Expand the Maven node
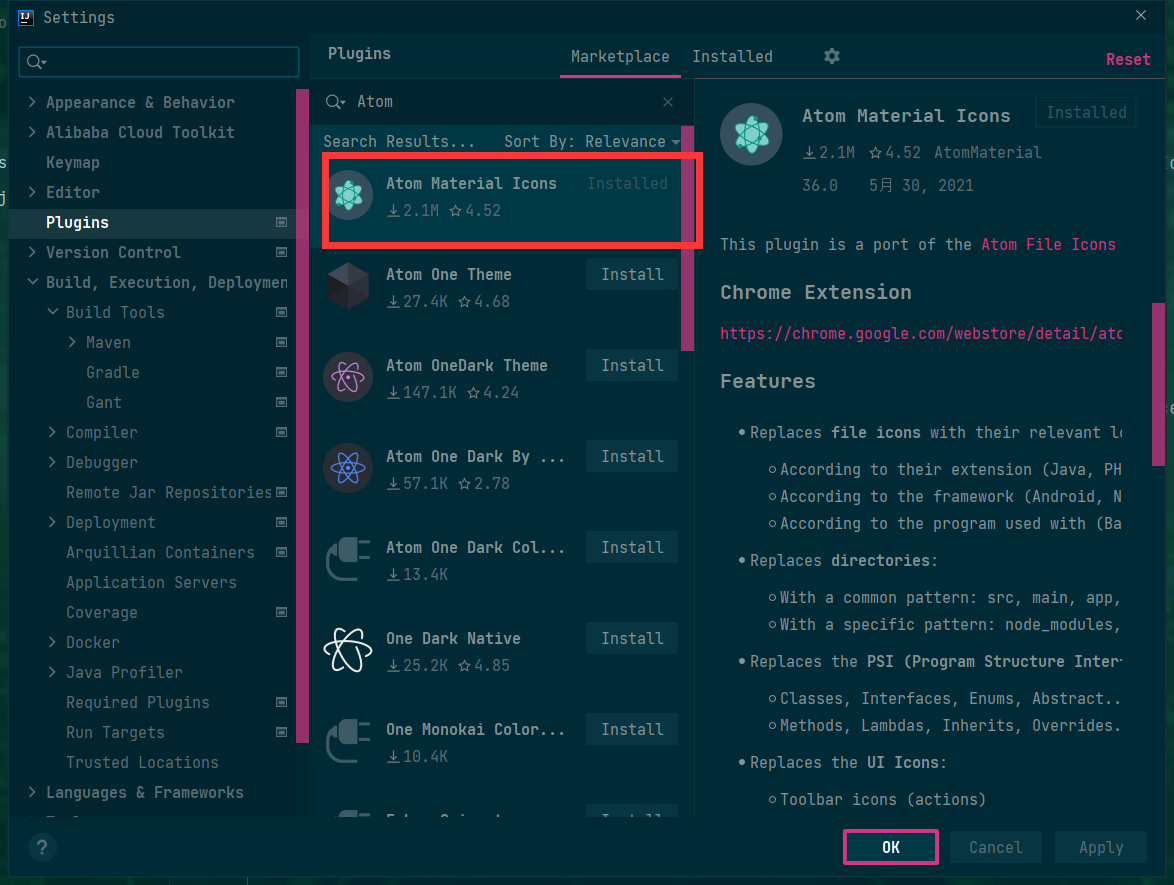The width and height of the screenshot is (1174, 885). tap(72, 342)
